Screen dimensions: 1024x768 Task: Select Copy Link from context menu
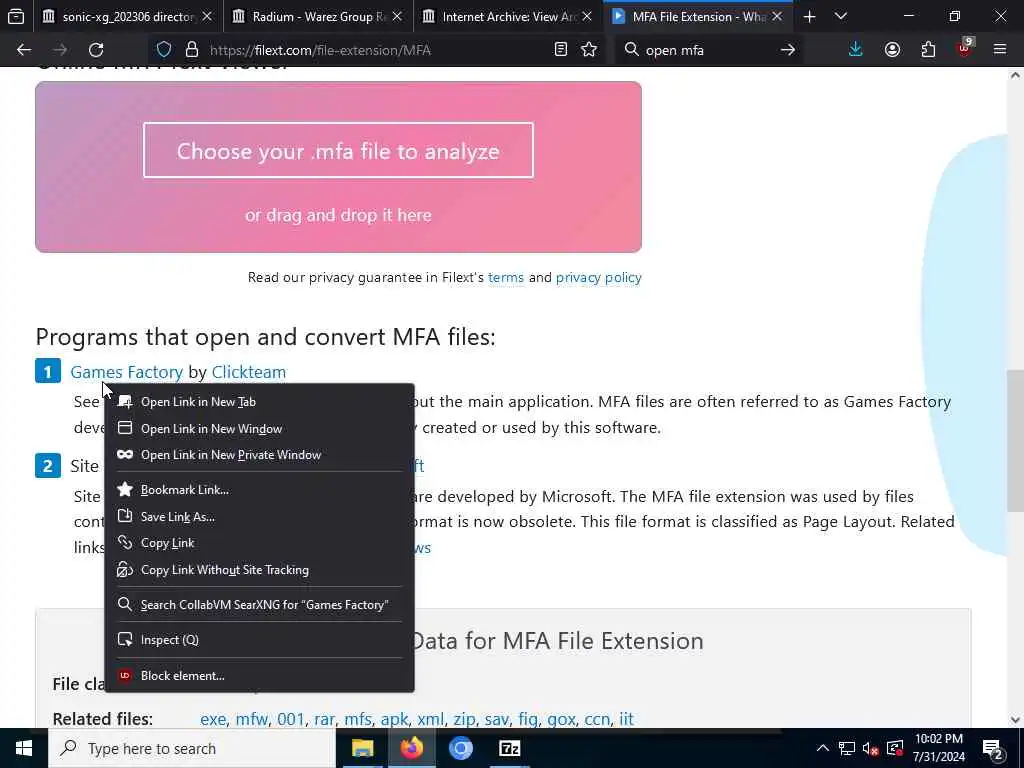(x=259, y=543)
